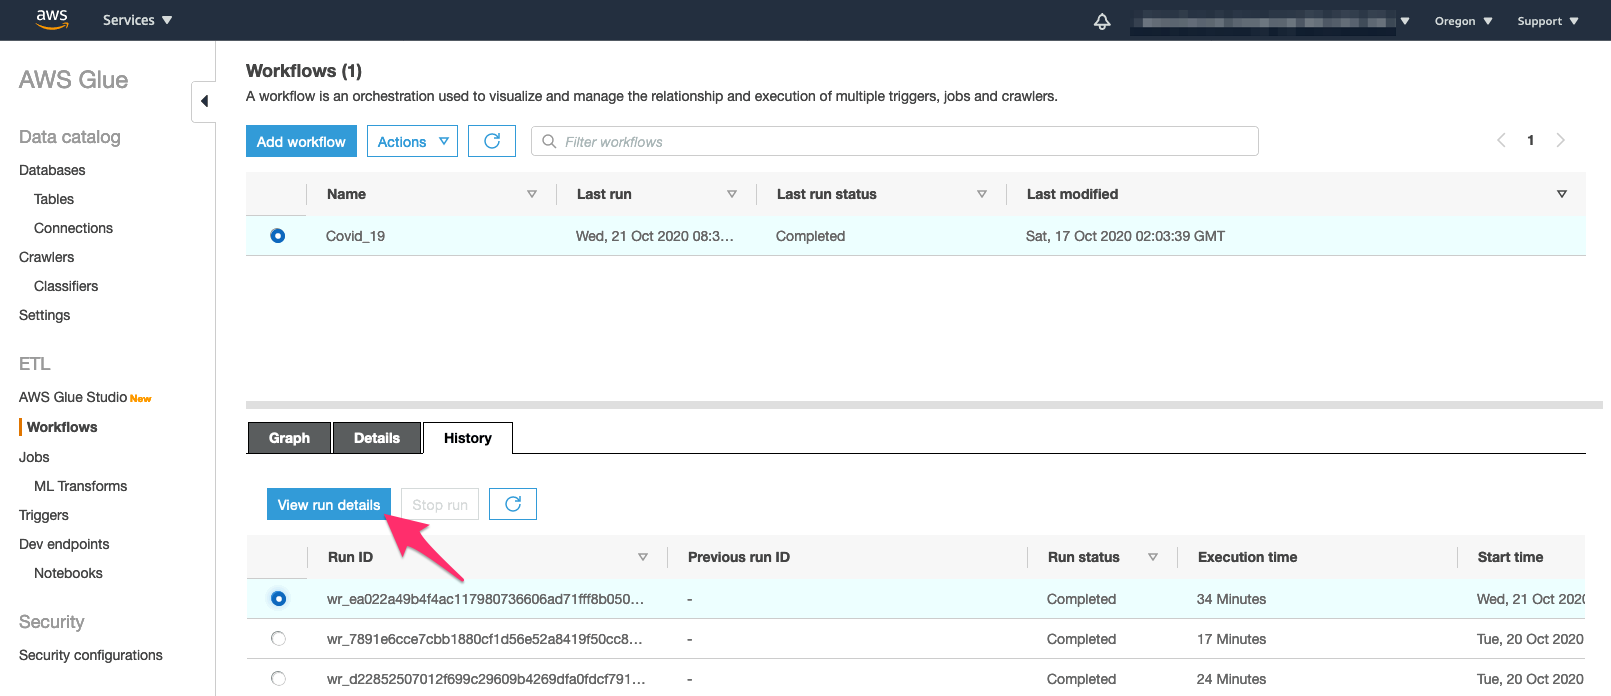Click the 34 Minutes execution time cell
The height and width of the screenshot is (696, 1611).
(x=1231, y=599)
